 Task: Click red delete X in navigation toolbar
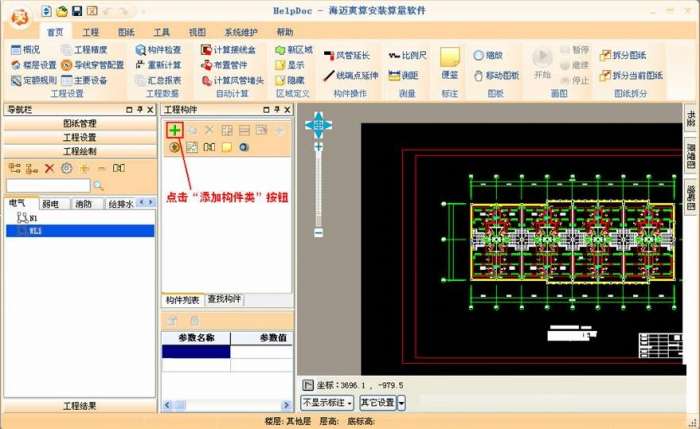(49, 168)
